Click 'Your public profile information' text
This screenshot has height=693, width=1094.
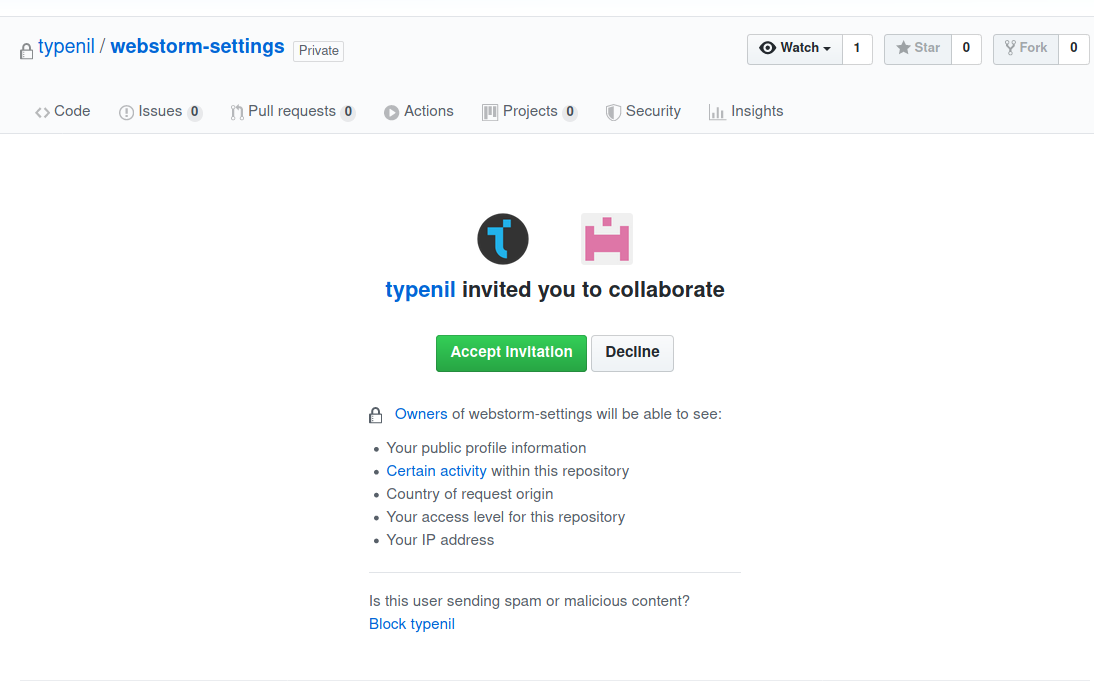(x=486, y=448)
